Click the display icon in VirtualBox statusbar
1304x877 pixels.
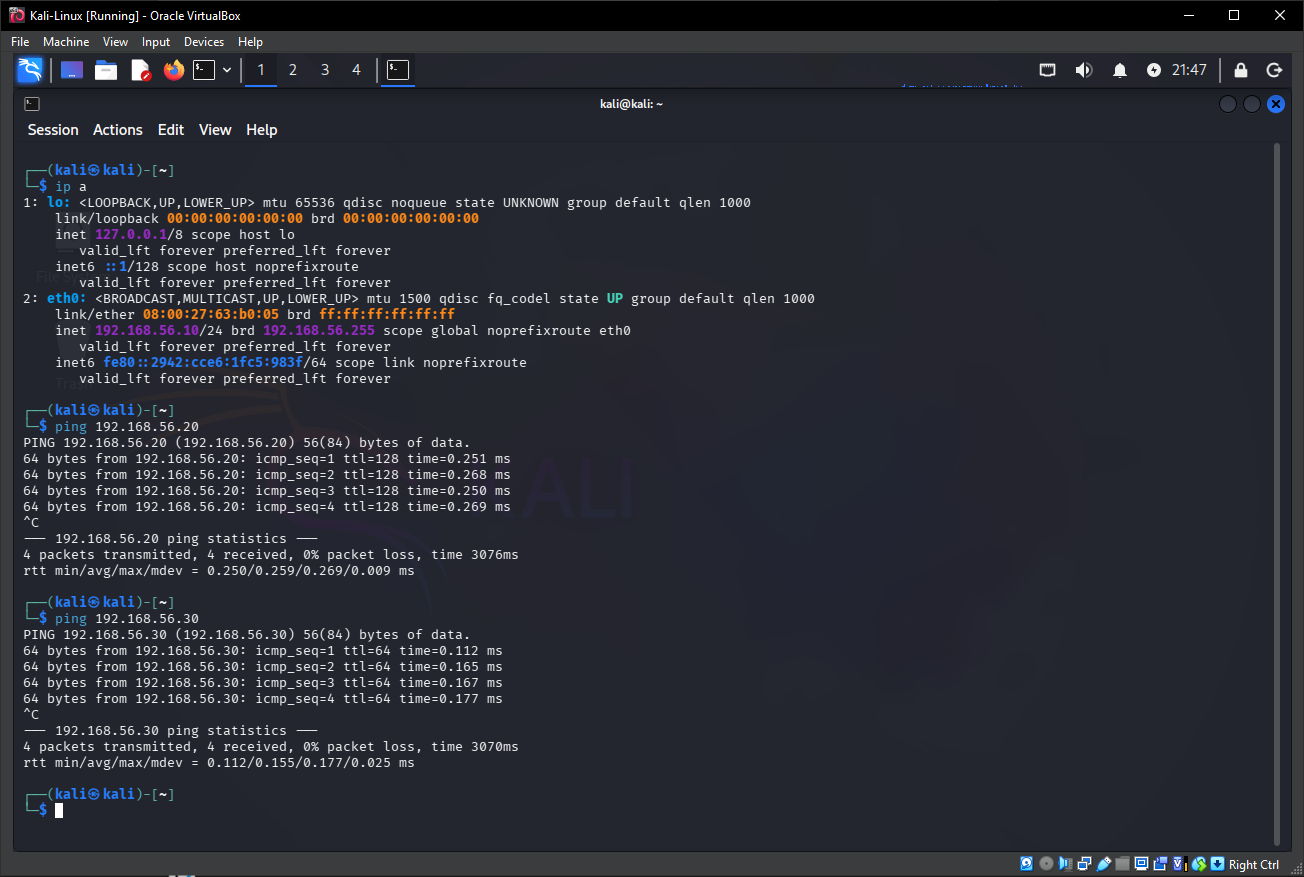coord(1142,863)
